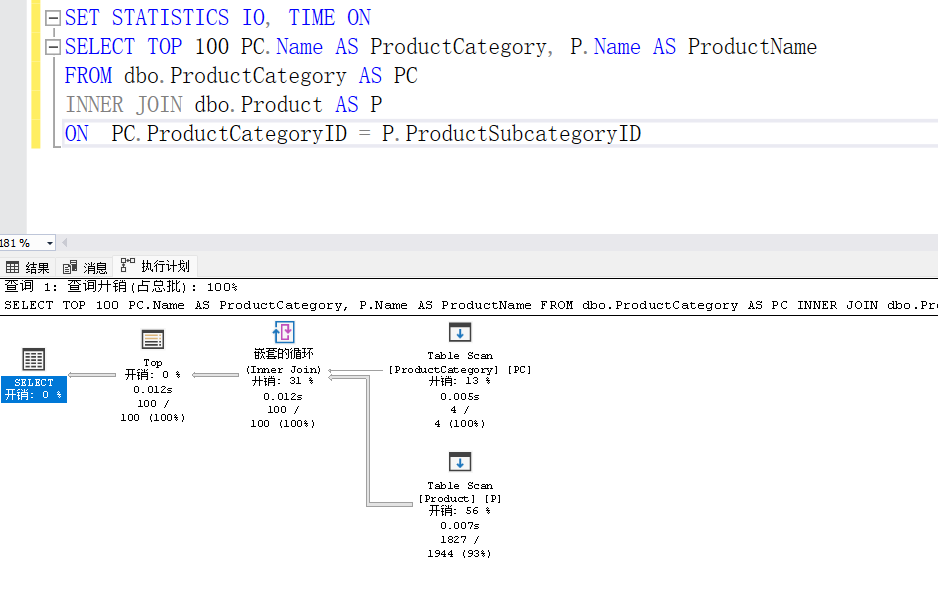Switch to the 结果 tab
Viewport: 938px width, 604px height.
pyautogui.click(x=28, y=267)
